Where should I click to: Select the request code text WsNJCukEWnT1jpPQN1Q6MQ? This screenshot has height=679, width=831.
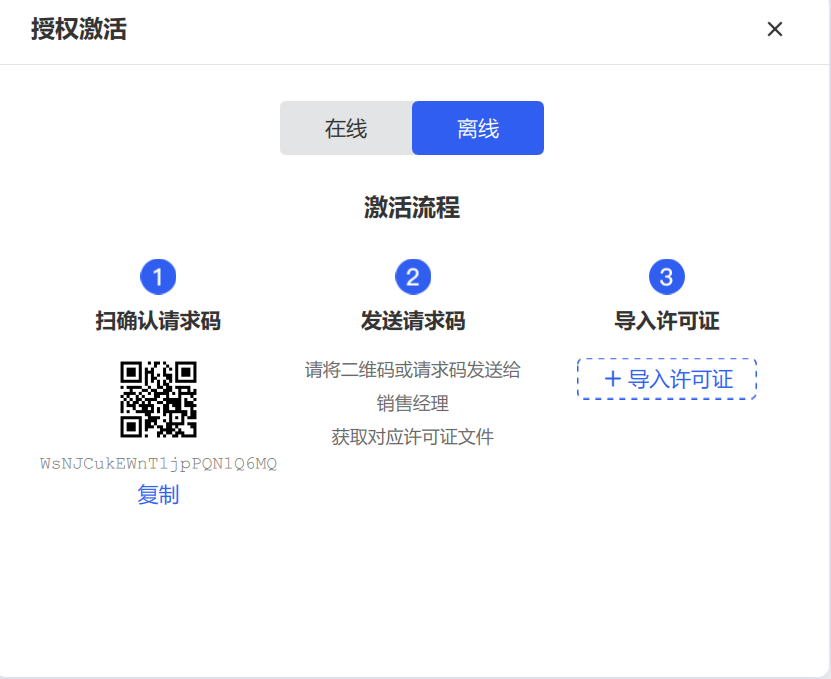[158, 464]
